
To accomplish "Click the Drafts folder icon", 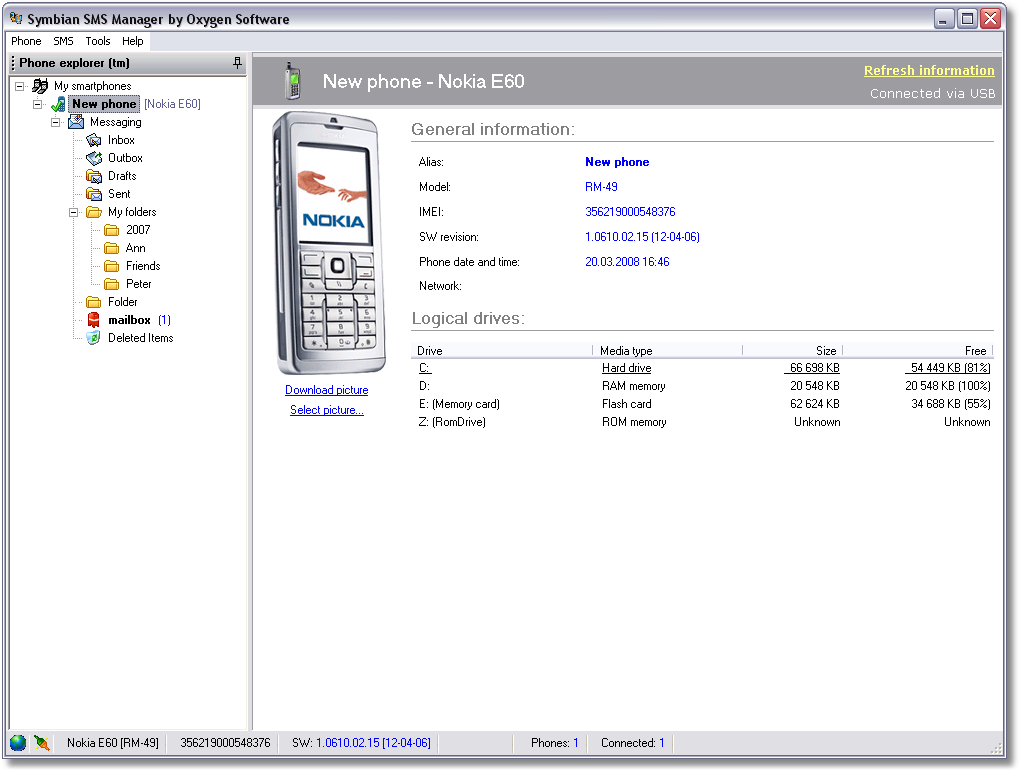I will (x=94, y=176).
